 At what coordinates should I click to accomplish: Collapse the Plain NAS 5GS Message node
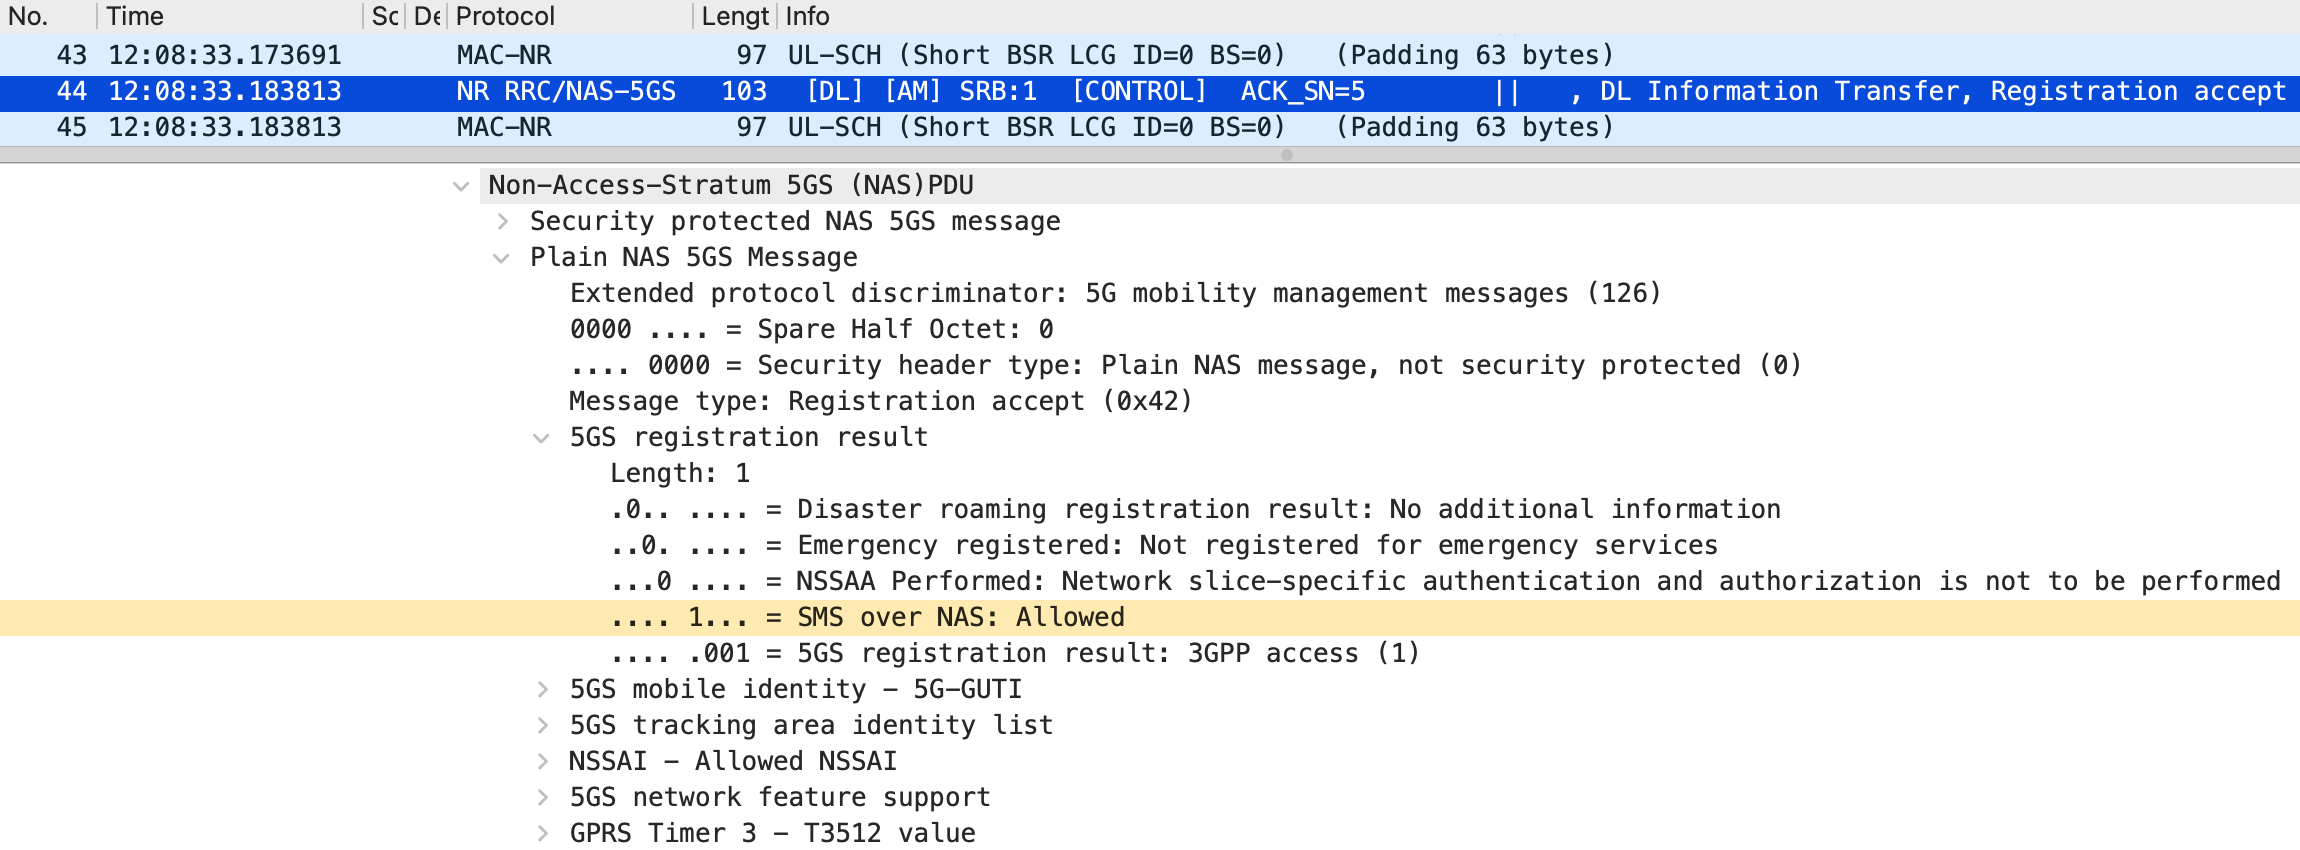point(502,258)
